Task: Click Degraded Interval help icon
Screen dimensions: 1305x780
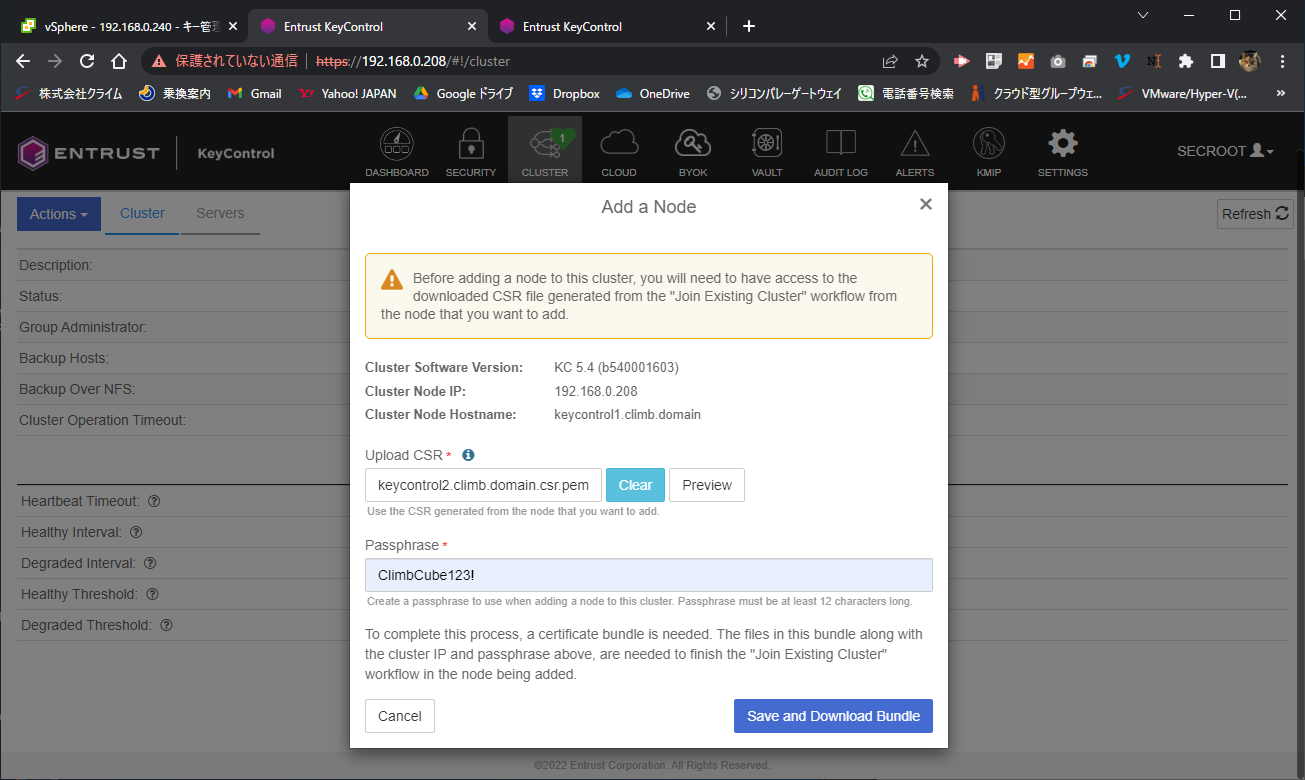Action: tap(150, 563)
